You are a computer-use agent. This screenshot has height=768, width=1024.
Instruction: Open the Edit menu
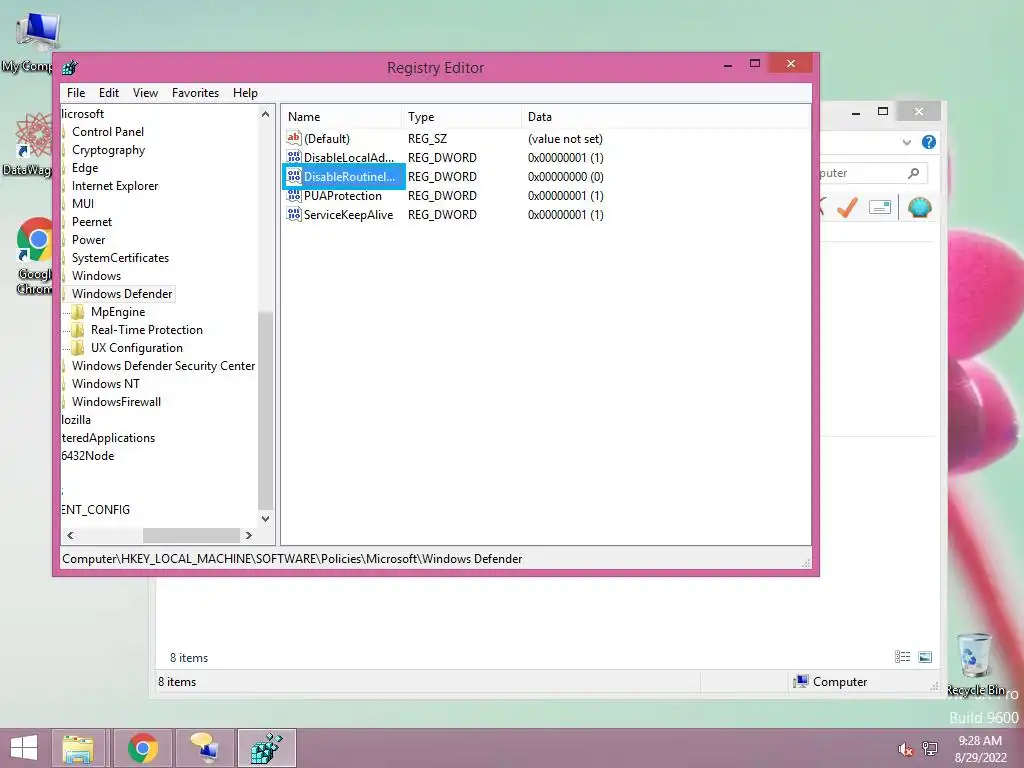click(108, 93)
